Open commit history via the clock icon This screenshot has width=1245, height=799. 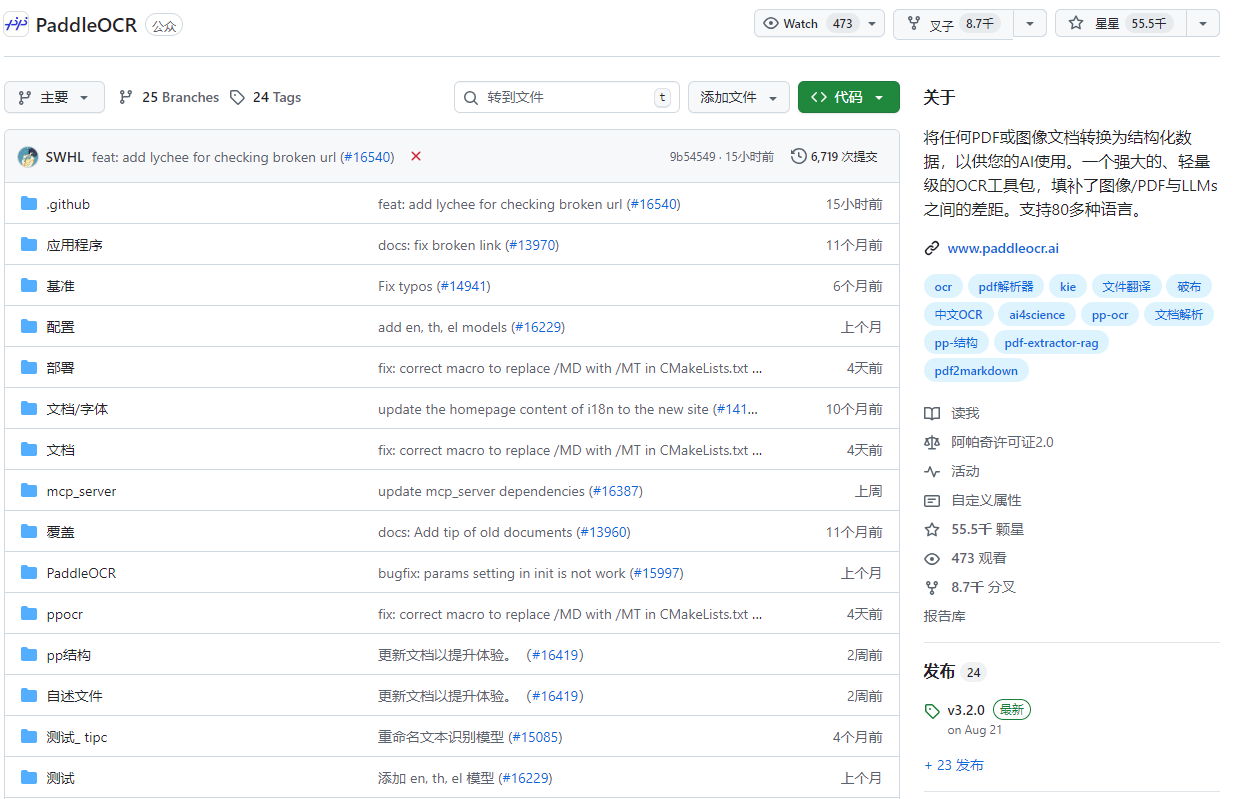(x=798, y=156)
